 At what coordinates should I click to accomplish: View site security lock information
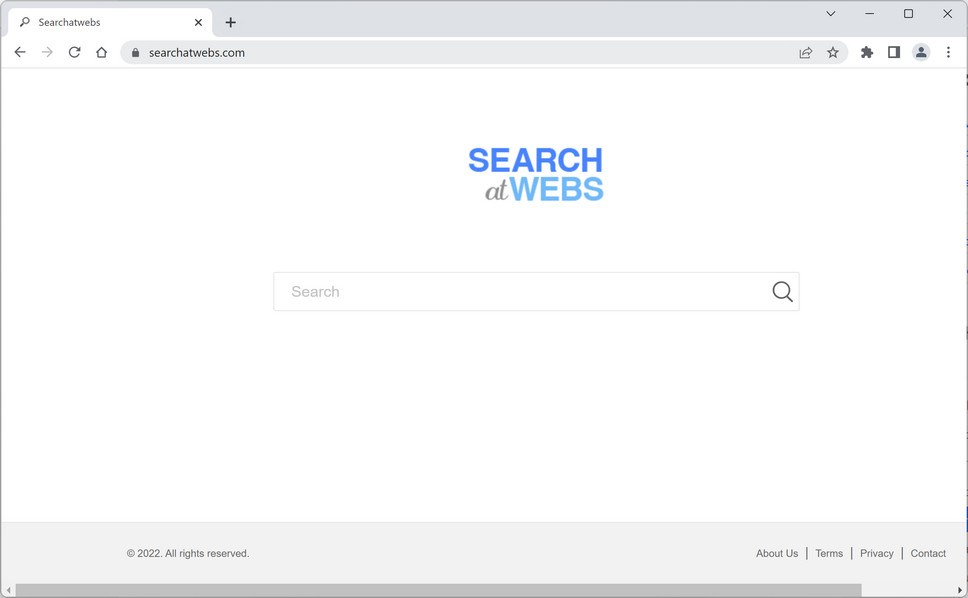[136, 52]
